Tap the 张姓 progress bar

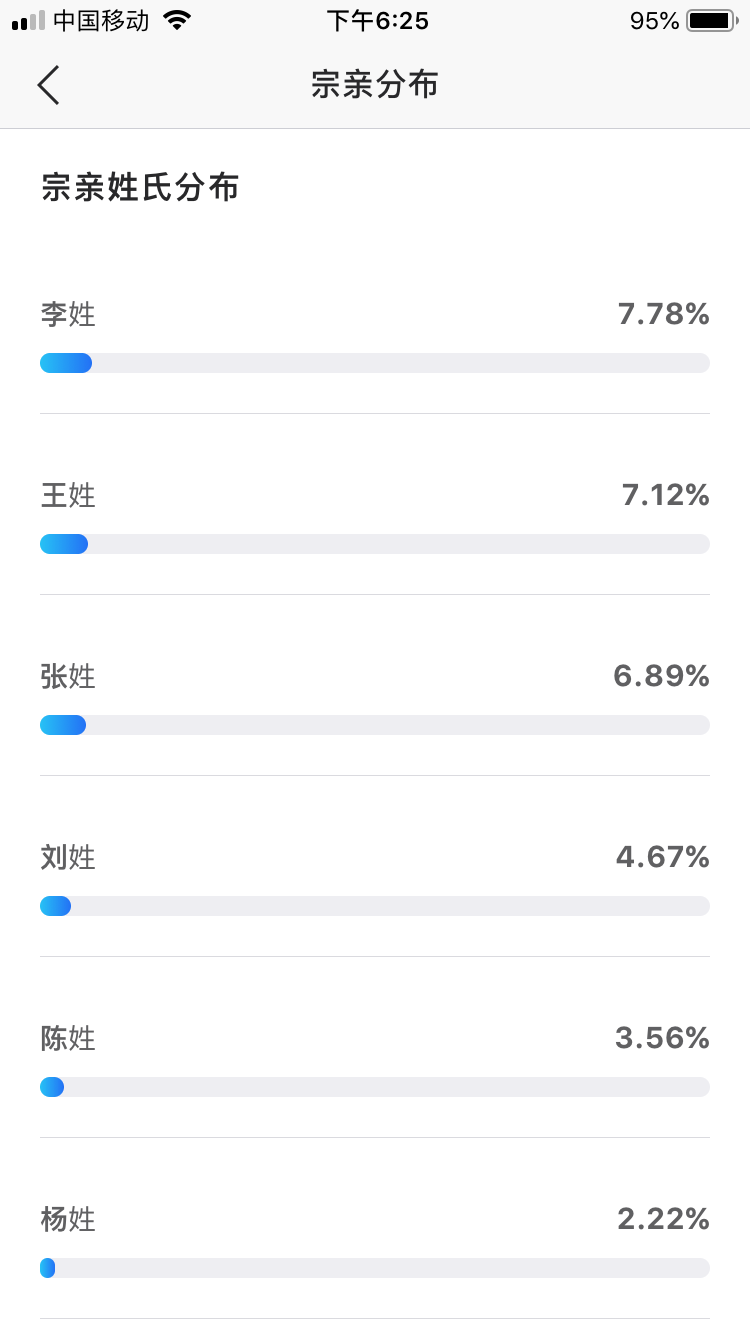pyautogui.click(x=375, y=725)
